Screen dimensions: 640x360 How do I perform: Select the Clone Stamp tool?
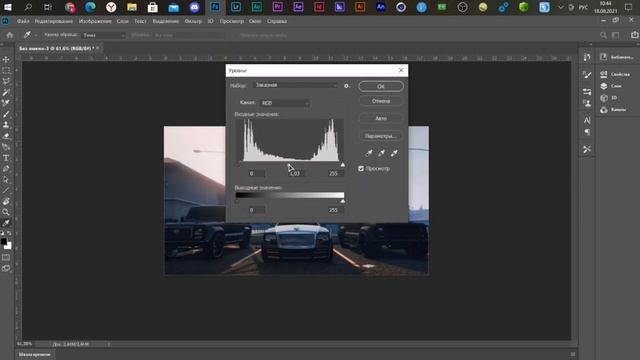click(x=6, y=125)
